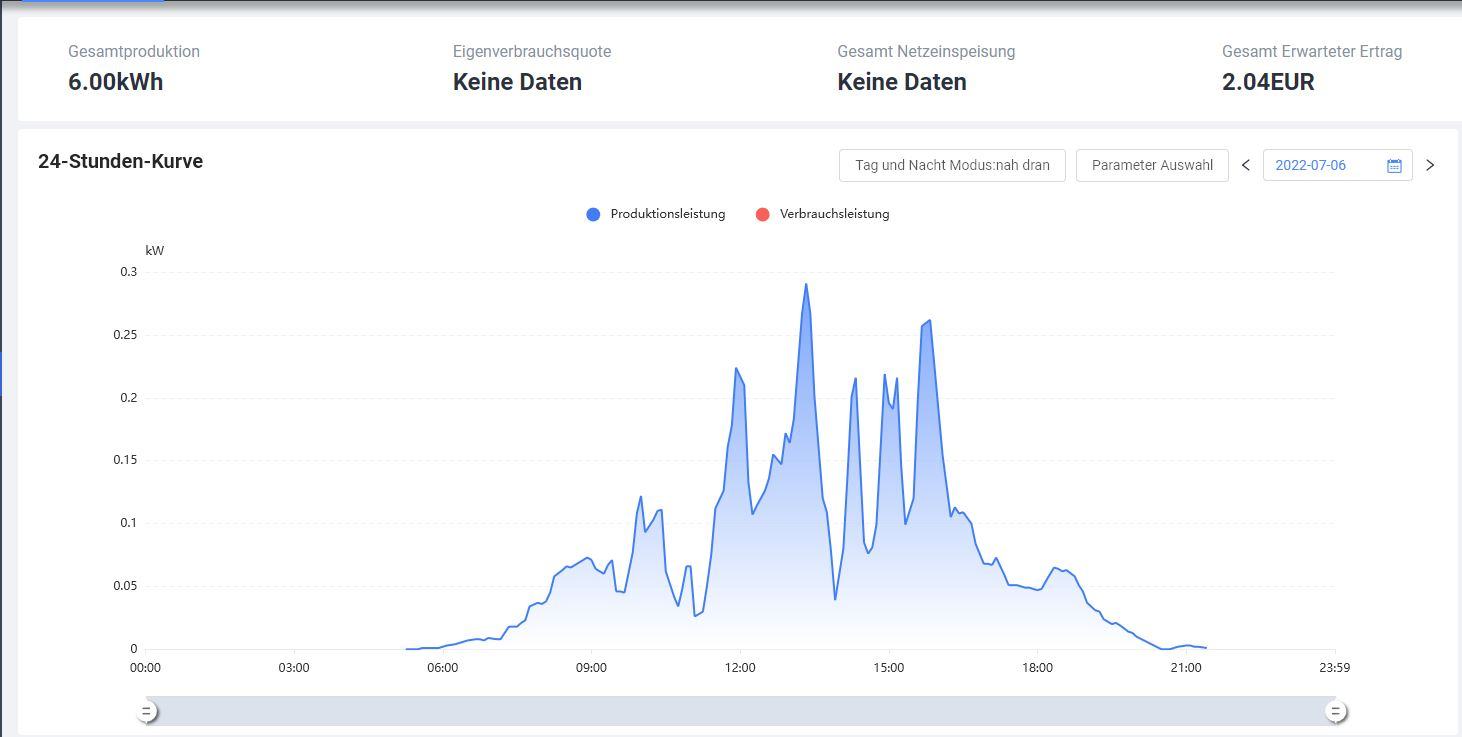Click the 23:59 axis label
Screen dimensions: 1462x737
pyautogui.click(x=1334, y=668)
